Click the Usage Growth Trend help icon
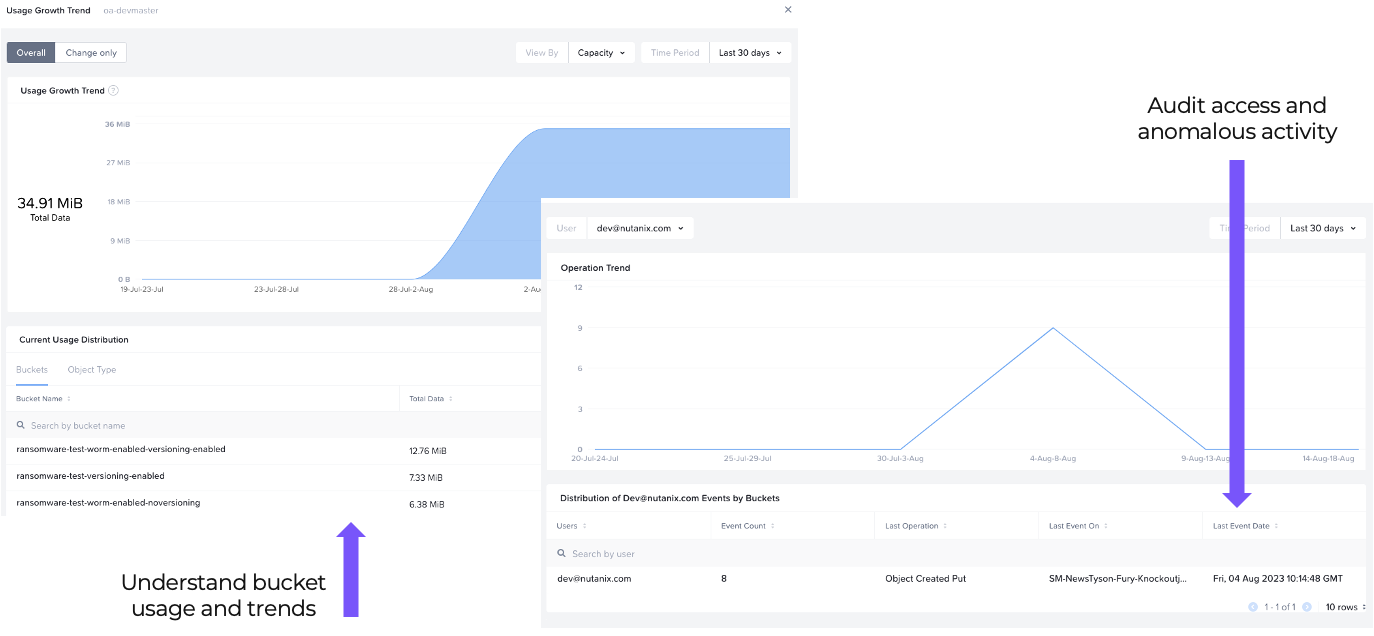Screen dimensions: 1374x636 pyautogui.click(x=114, y=91)
